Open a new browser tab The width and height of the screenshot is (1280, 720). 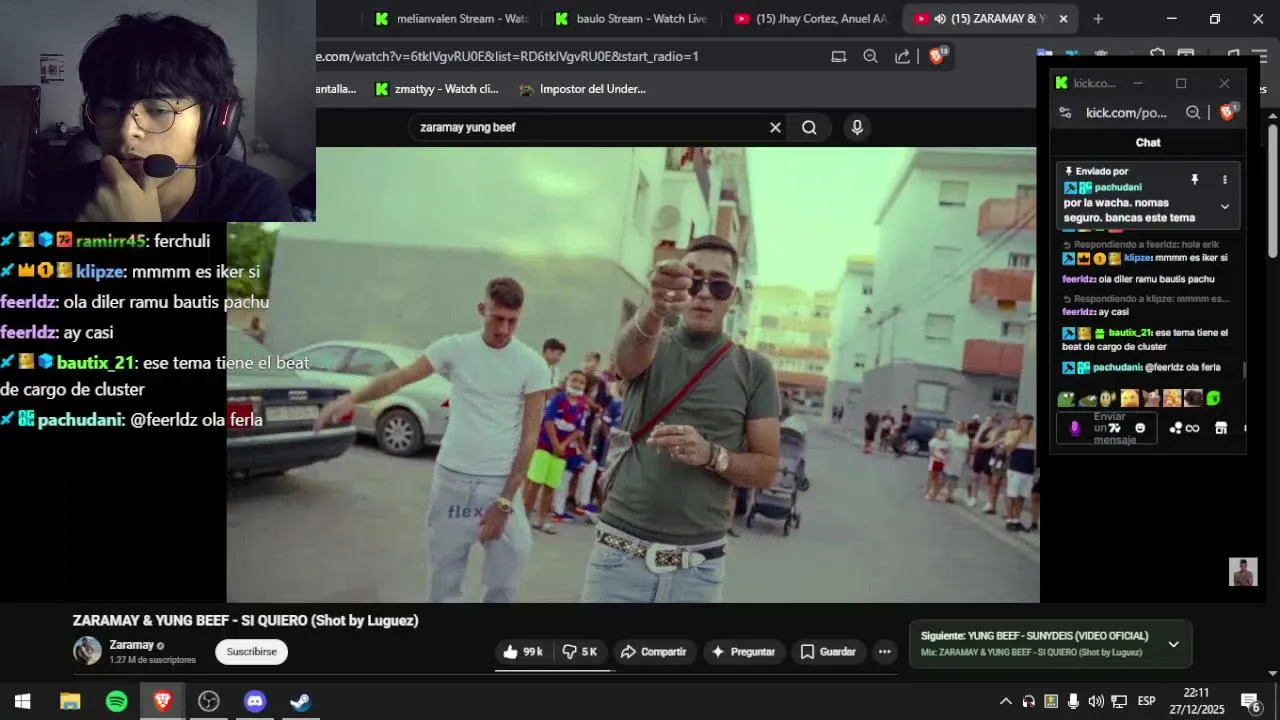point(1098,19)
